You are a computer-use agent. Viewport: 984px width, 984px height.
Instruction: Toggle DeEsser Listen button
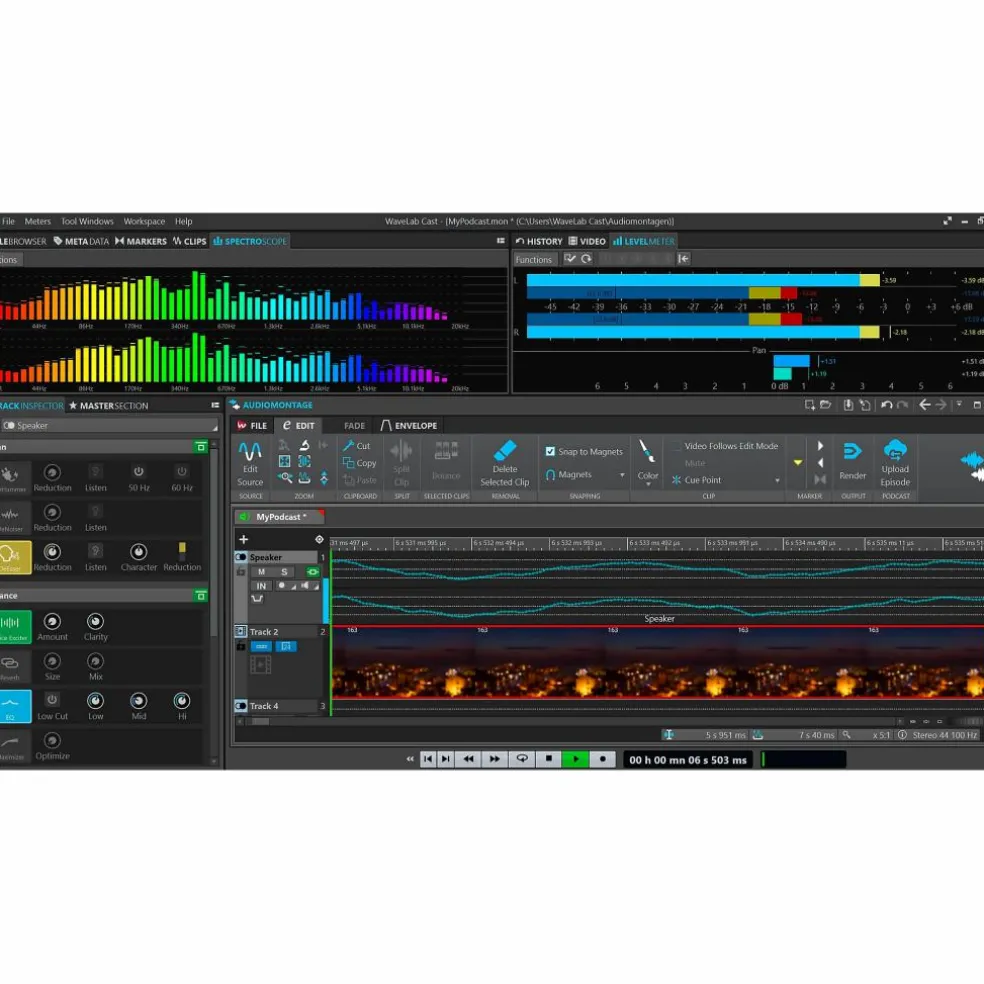(x=95, y=551)
